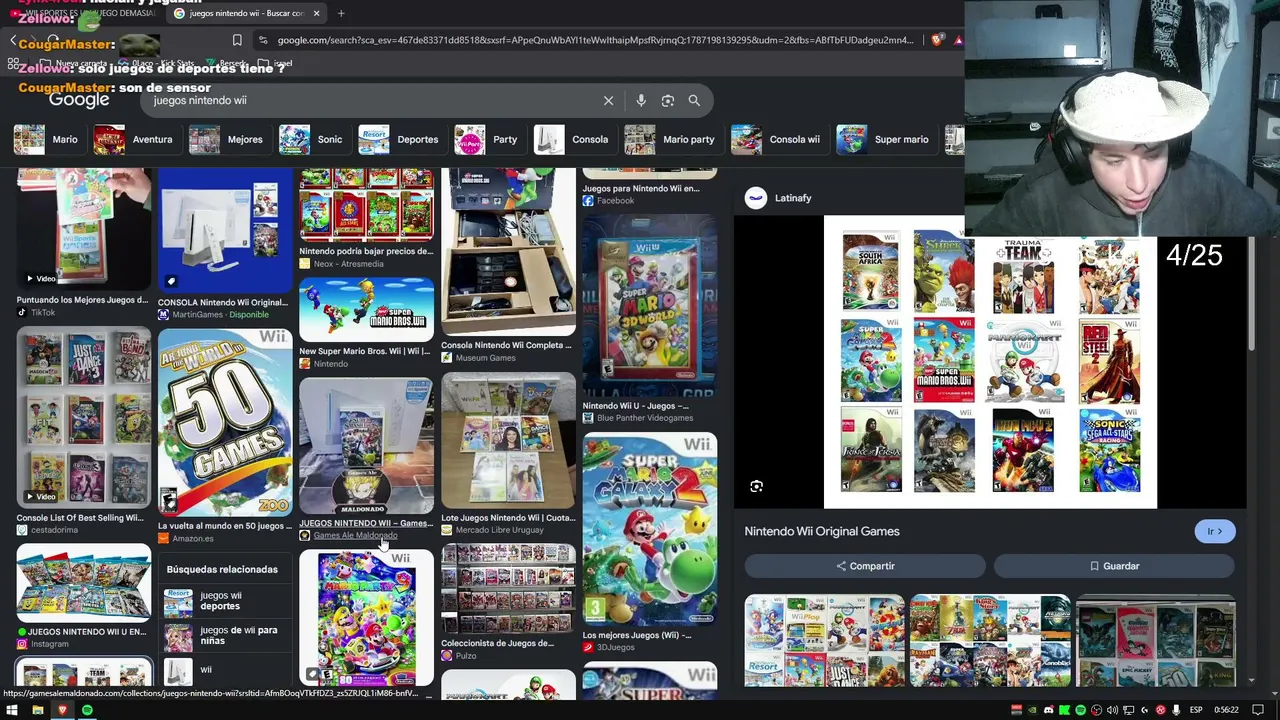This screenshot has width=1280, height=720.
Task: Click the Latinafy source name in preview panel
Action: 793,198
